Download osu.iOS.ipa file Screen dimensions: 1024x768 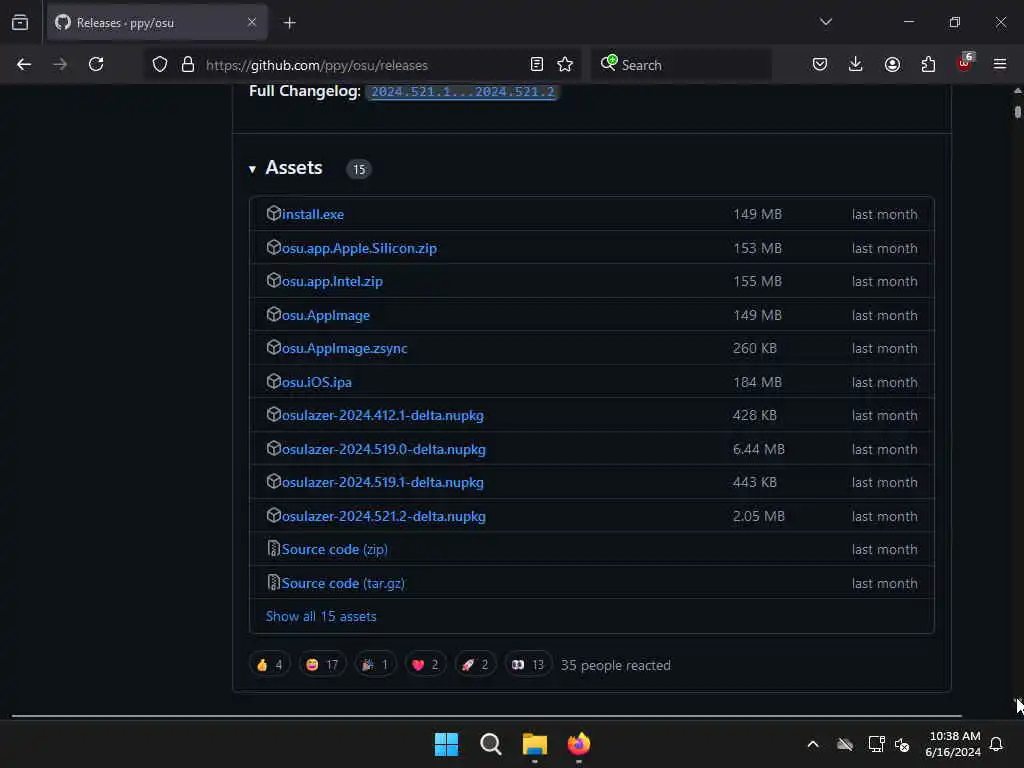(317, 383)
